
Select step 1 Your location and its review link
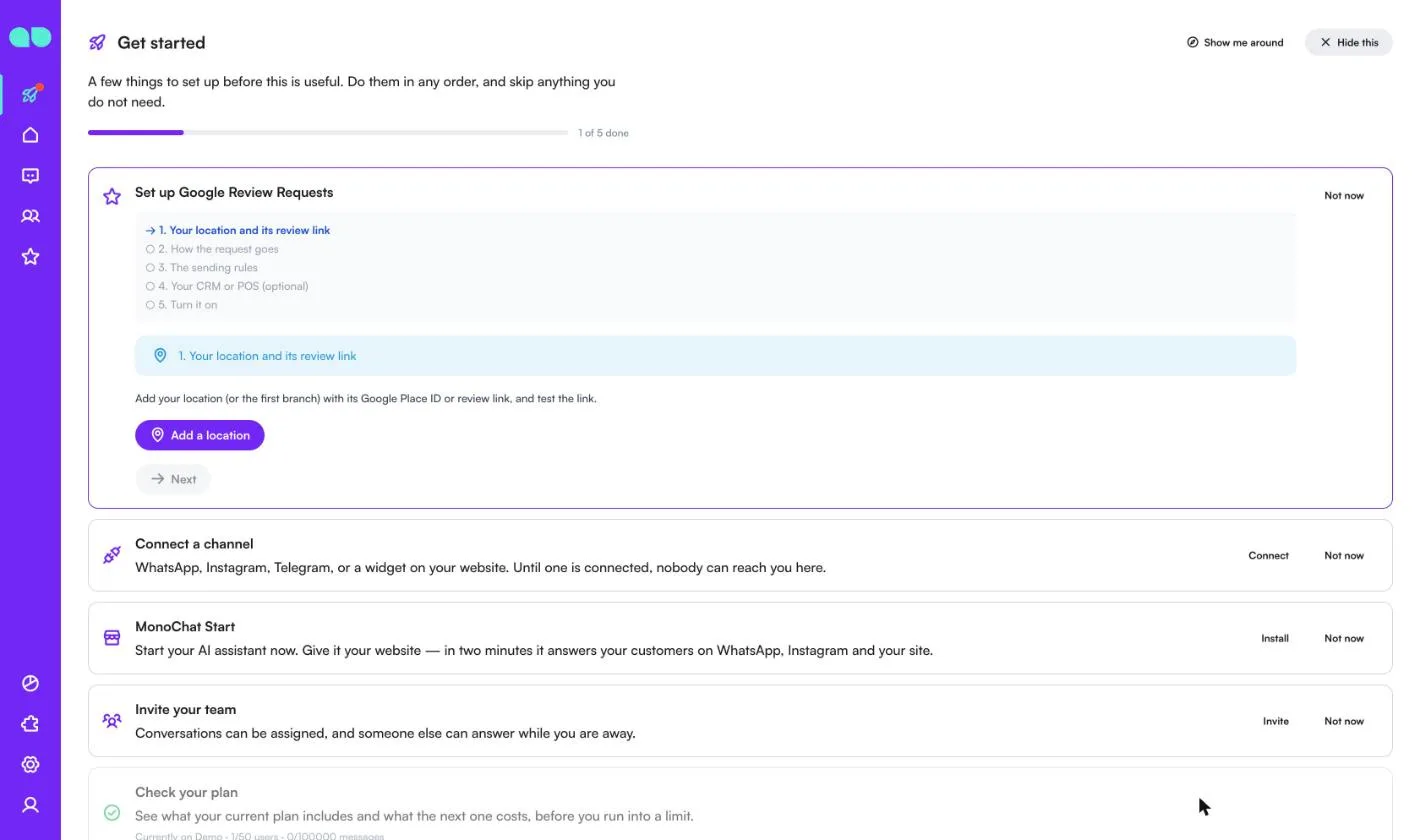(238, 230)
